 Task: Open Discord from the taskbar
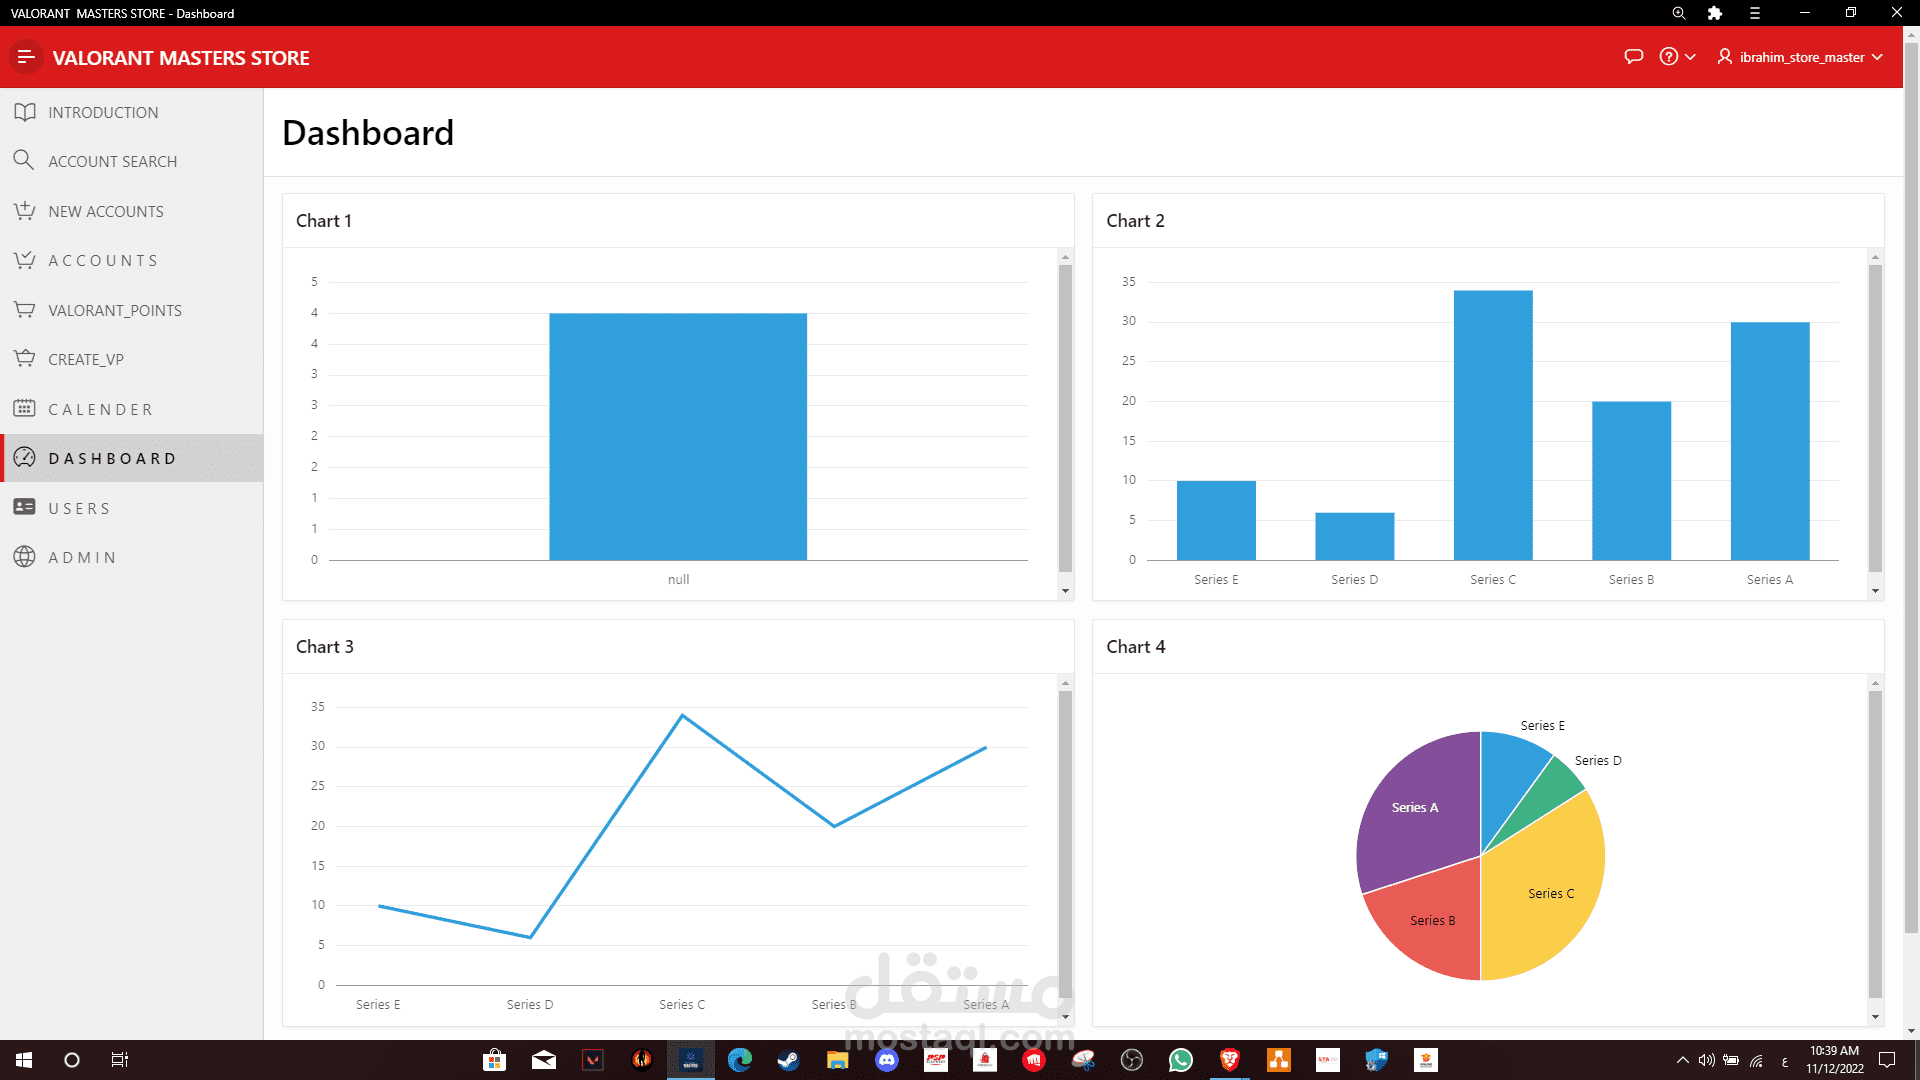point(887,1060)
